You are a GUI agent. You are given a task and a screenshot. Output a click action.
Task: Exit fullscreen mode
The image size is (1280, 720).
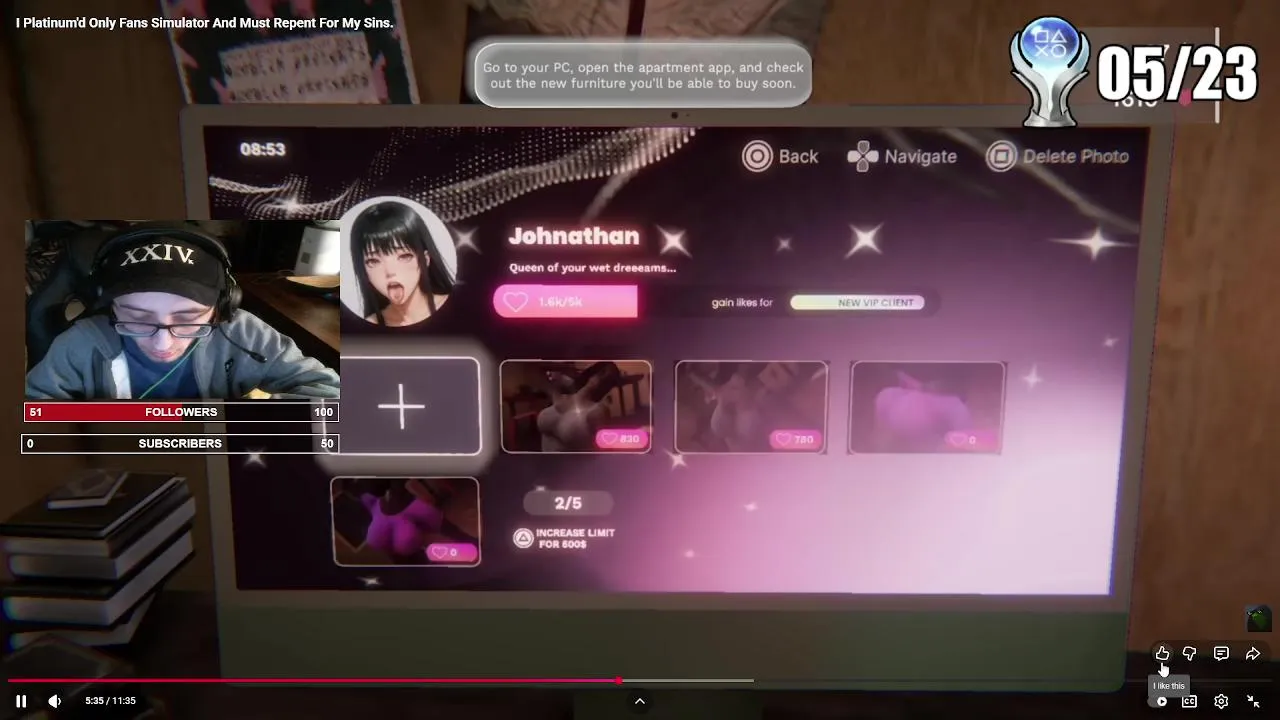(1253, 701)
